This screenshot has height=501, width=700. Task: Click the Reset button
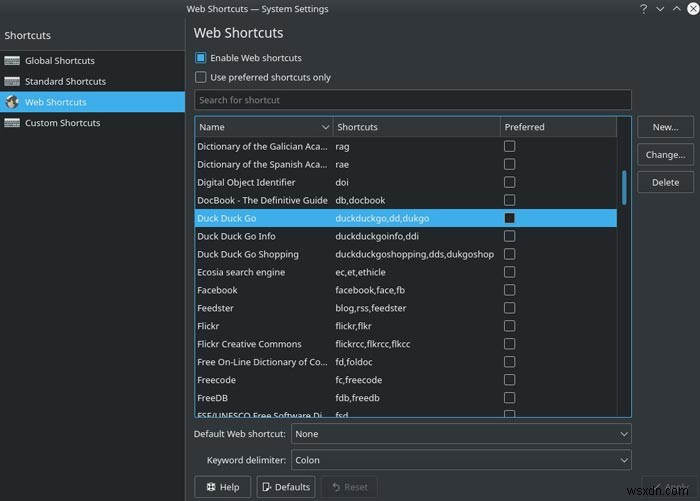[x=350, y=487]
